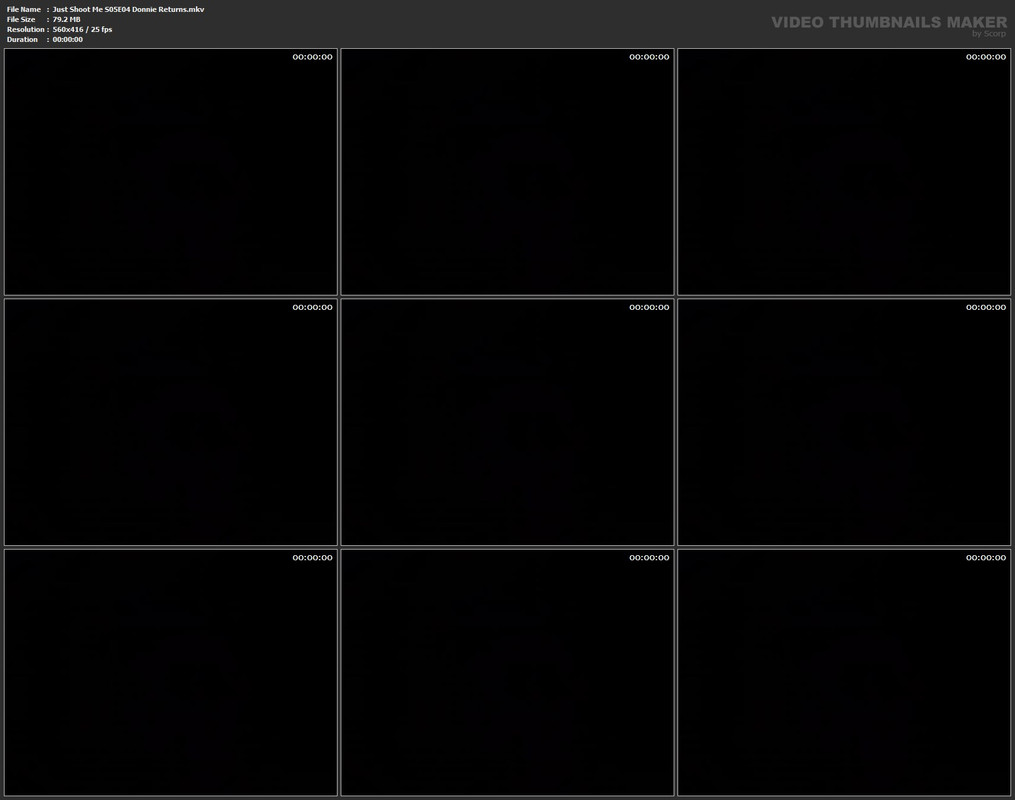
Task: Click the 'Duration' label in header
Action: click(x=23, y=39)
